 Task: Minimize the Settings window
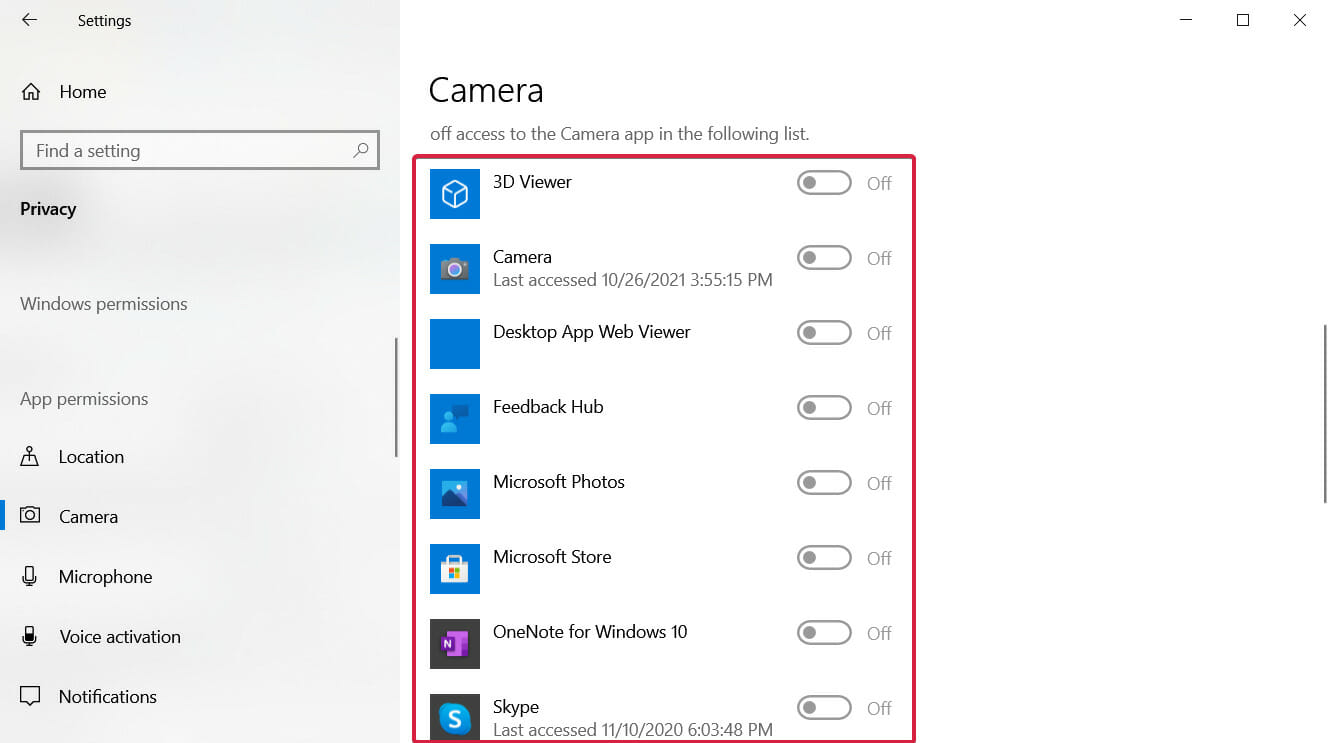point(1185,20)
